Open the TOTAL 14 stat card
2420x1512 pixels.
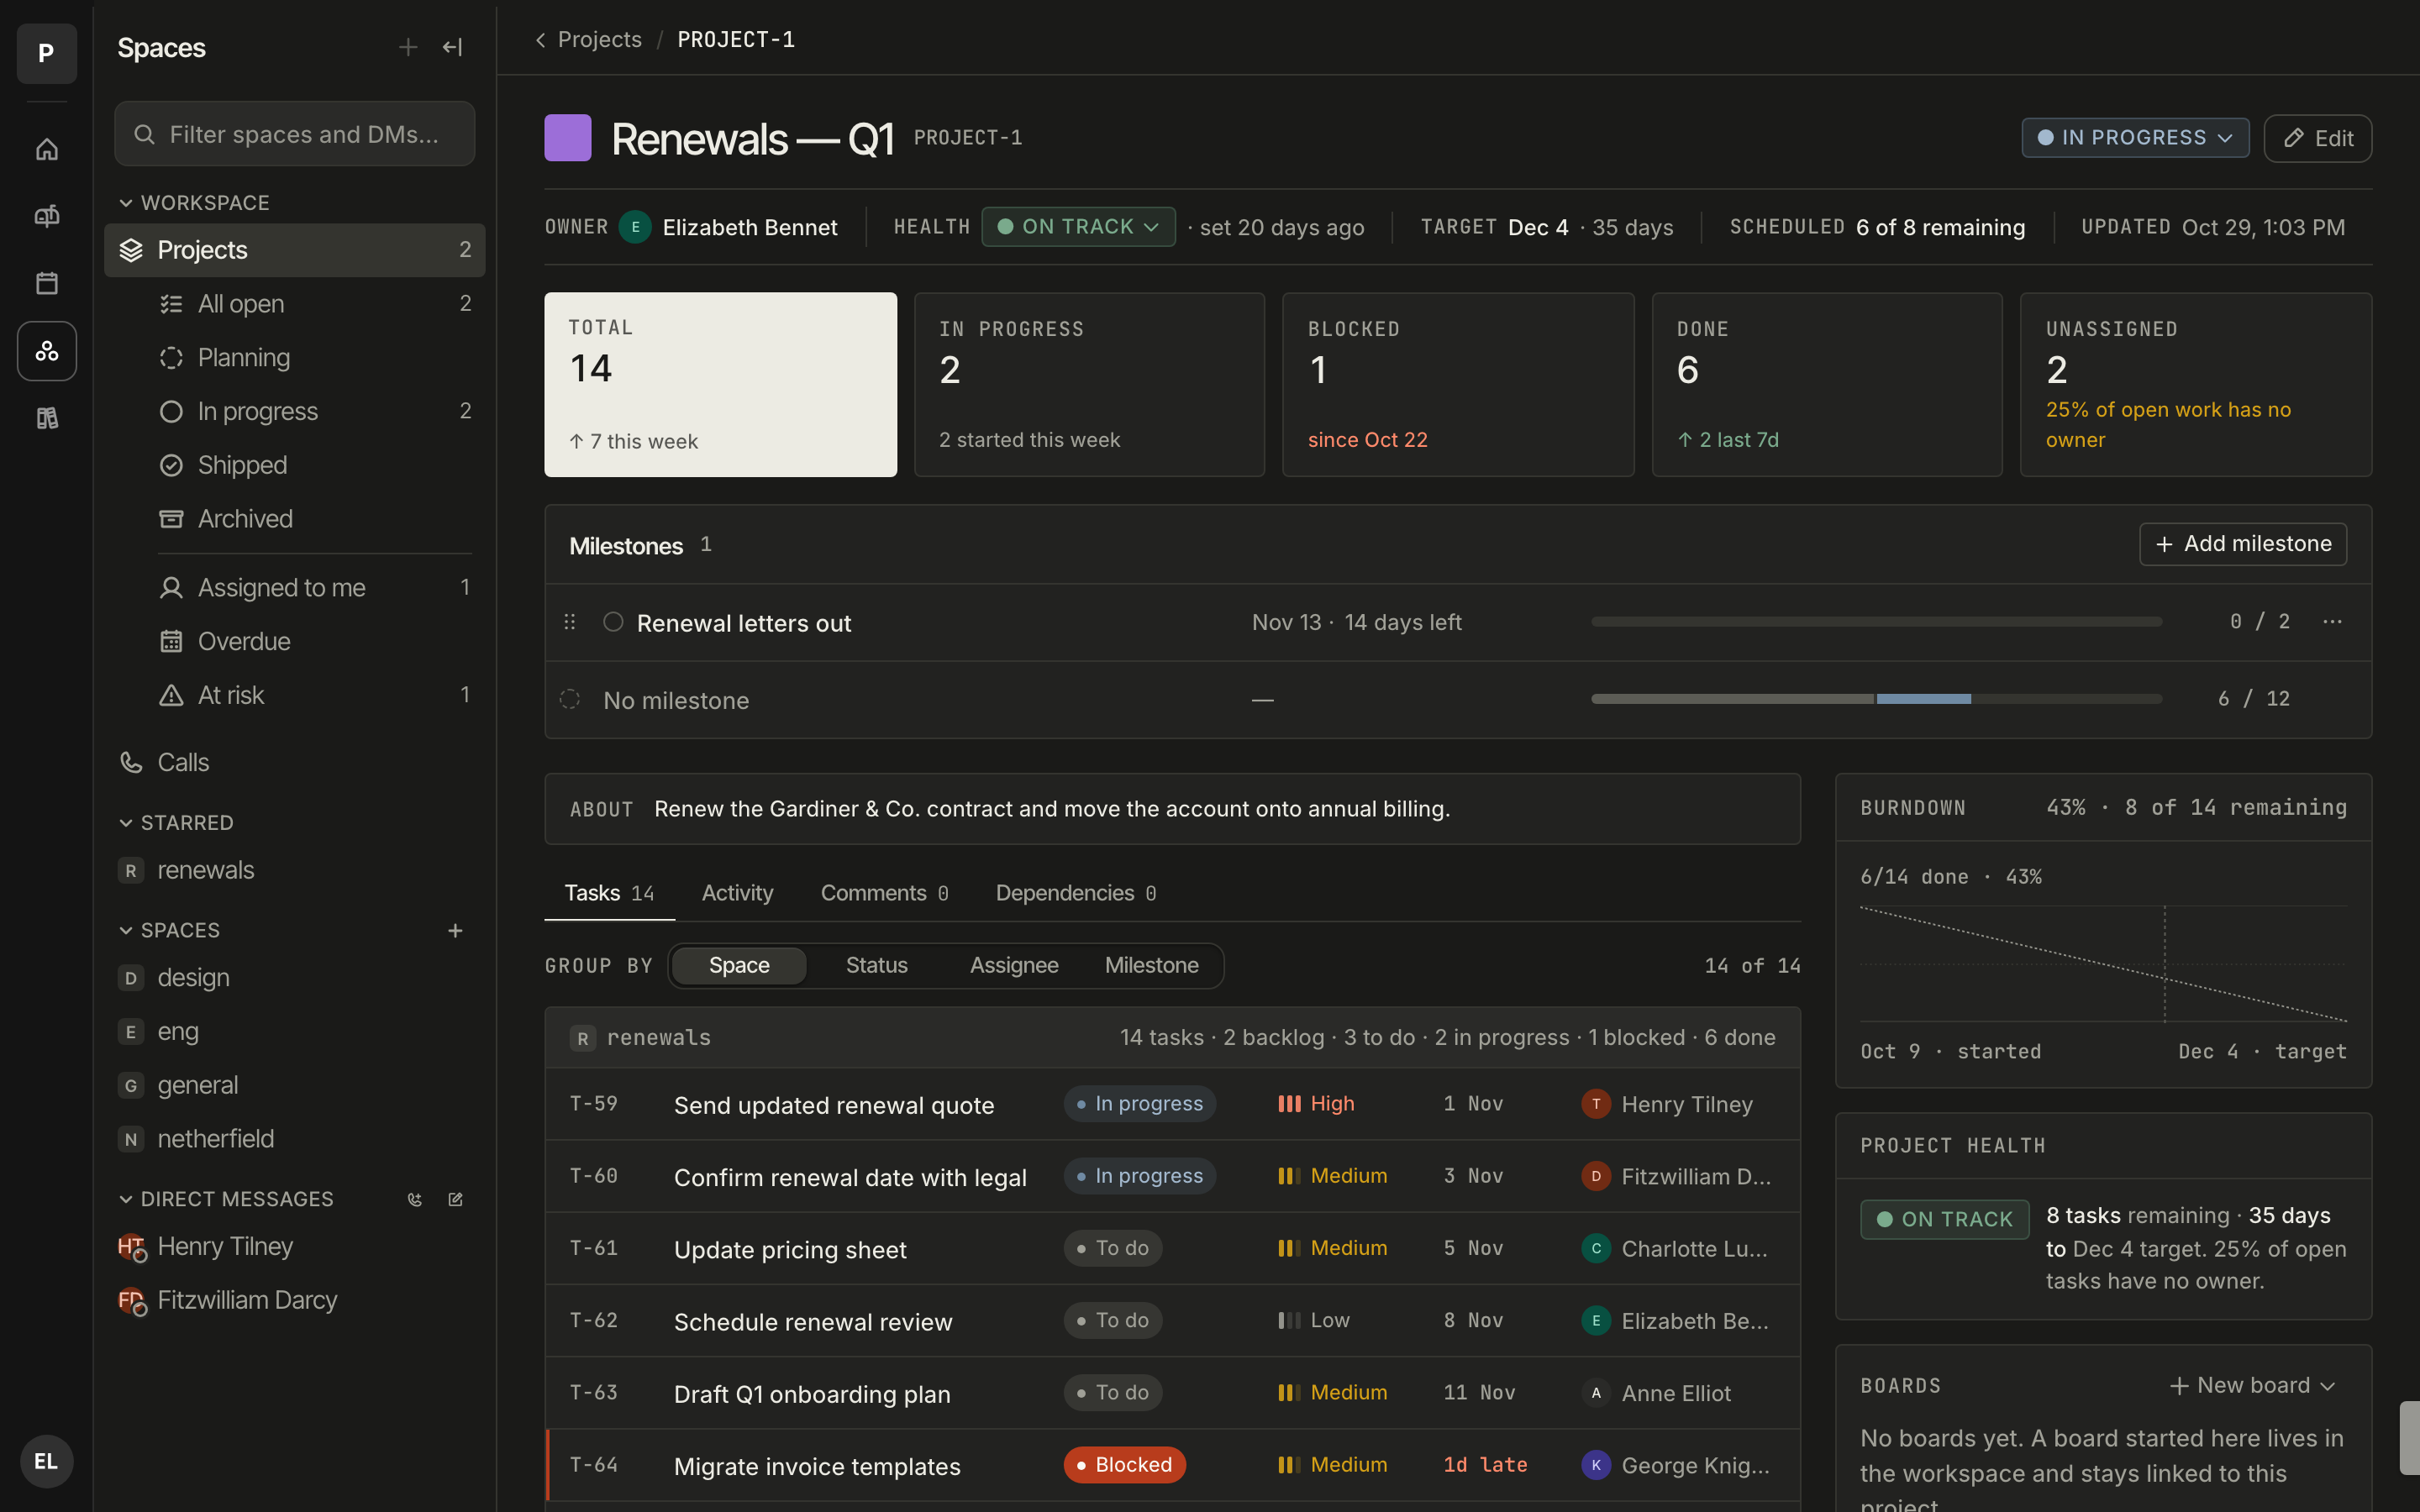pyautogui.click(x=720, y=385)
